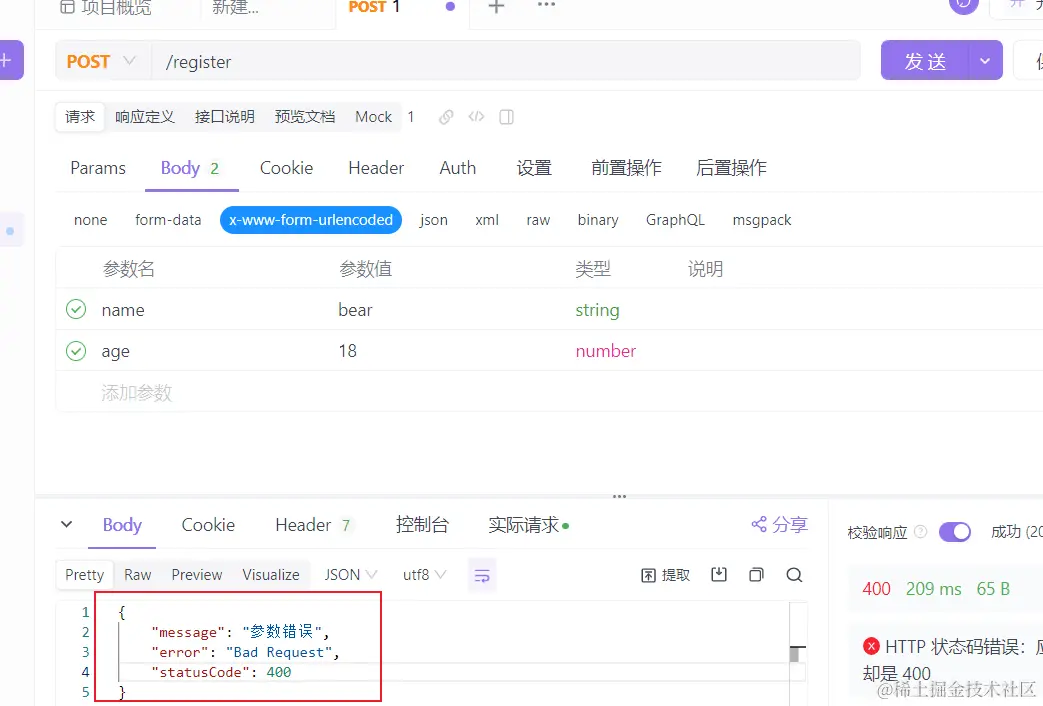Open the JSON format dropdown
This screenshot has width=1043, height=706.
coord(351,575)
